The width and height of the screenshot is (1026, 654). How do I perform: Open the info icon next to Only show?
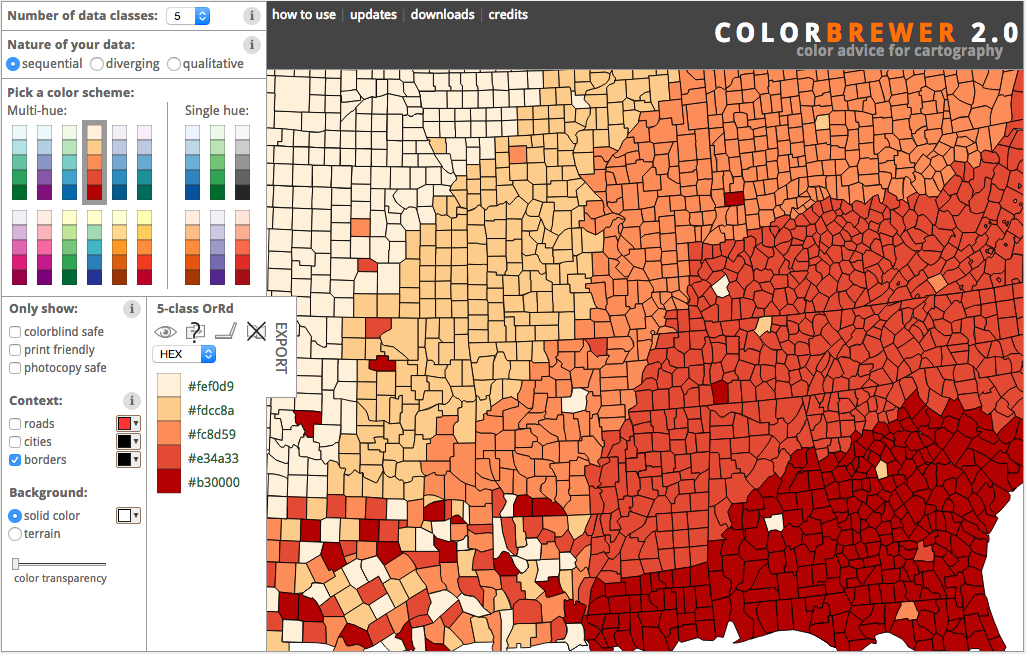point(132,308)
